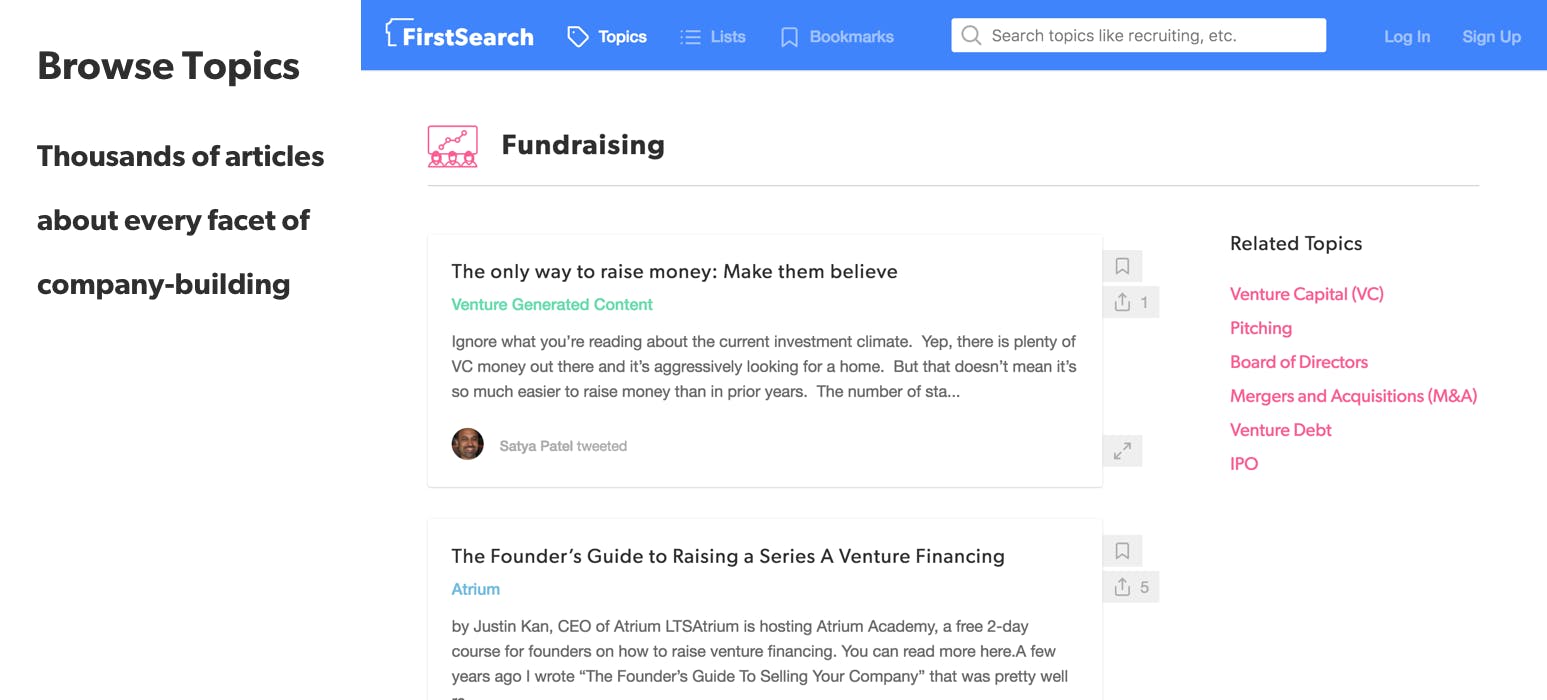
Task: Share the Series A Venture Financing article
Action: [1122, 587]
